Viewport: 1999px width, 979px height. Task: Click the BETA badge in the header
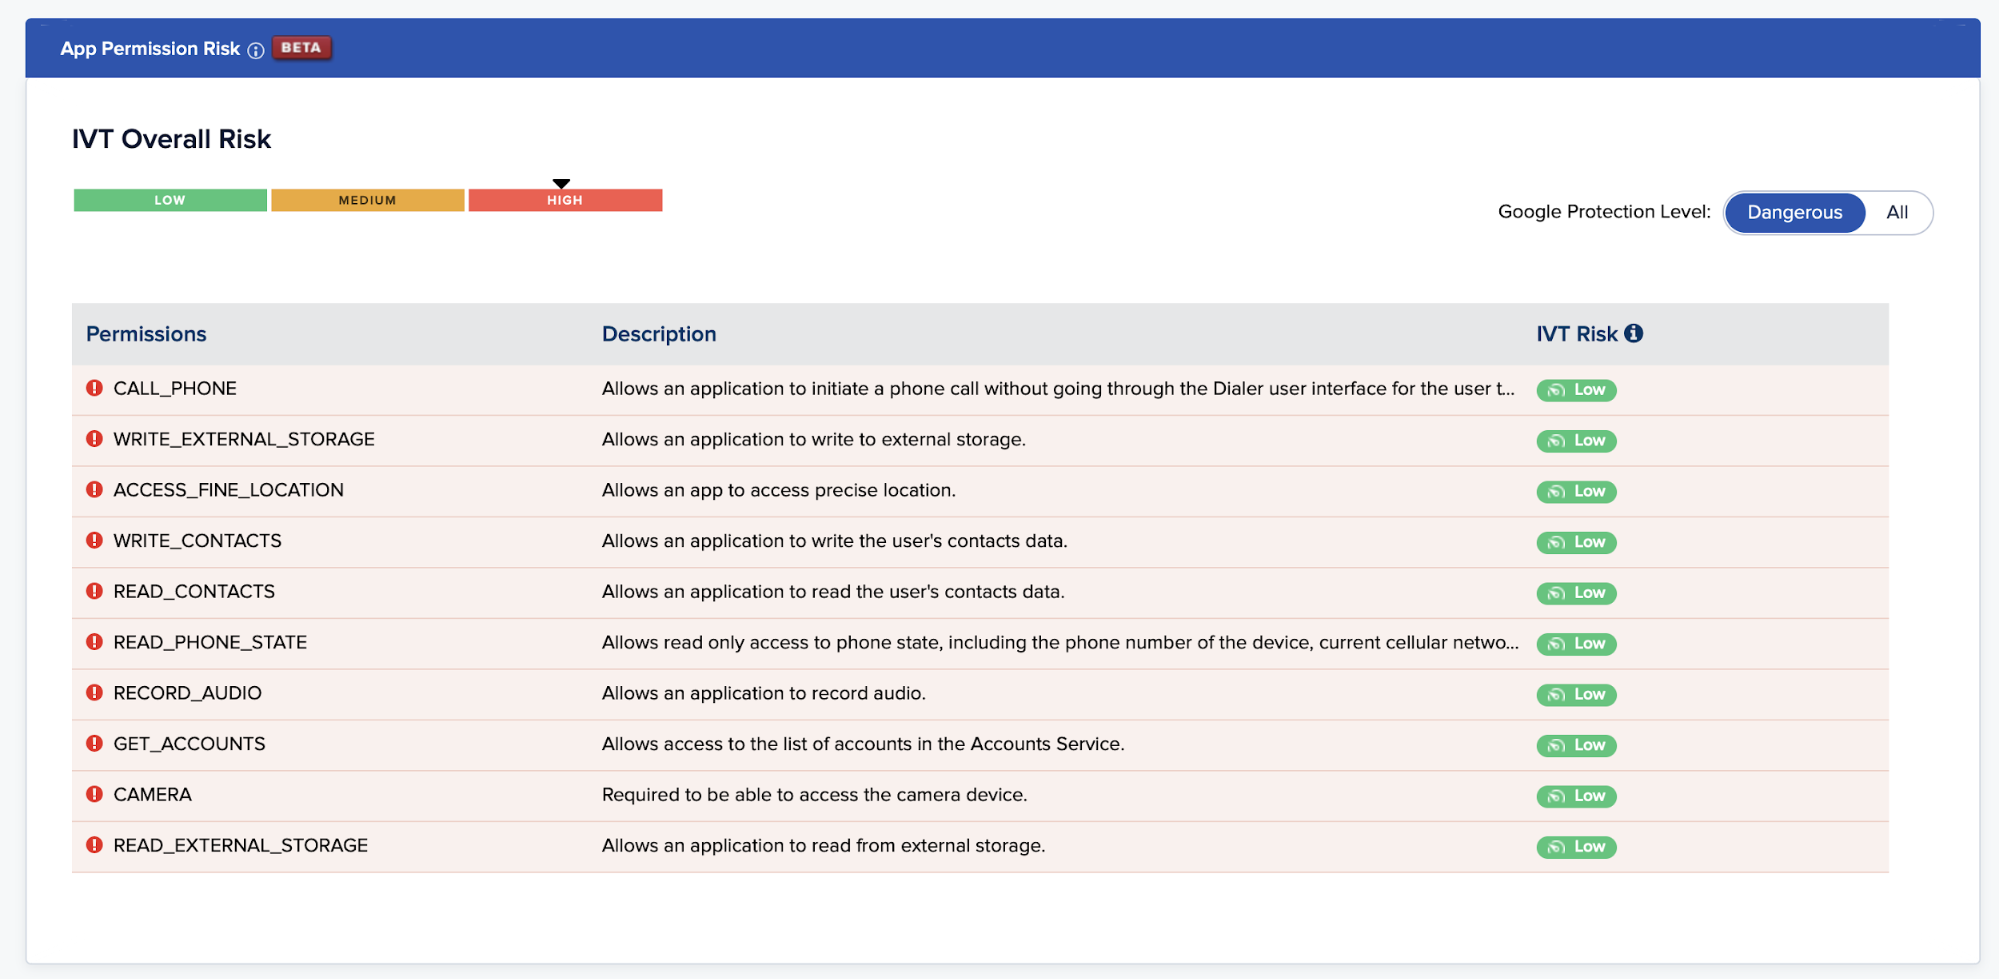click(x=302, y=47)
